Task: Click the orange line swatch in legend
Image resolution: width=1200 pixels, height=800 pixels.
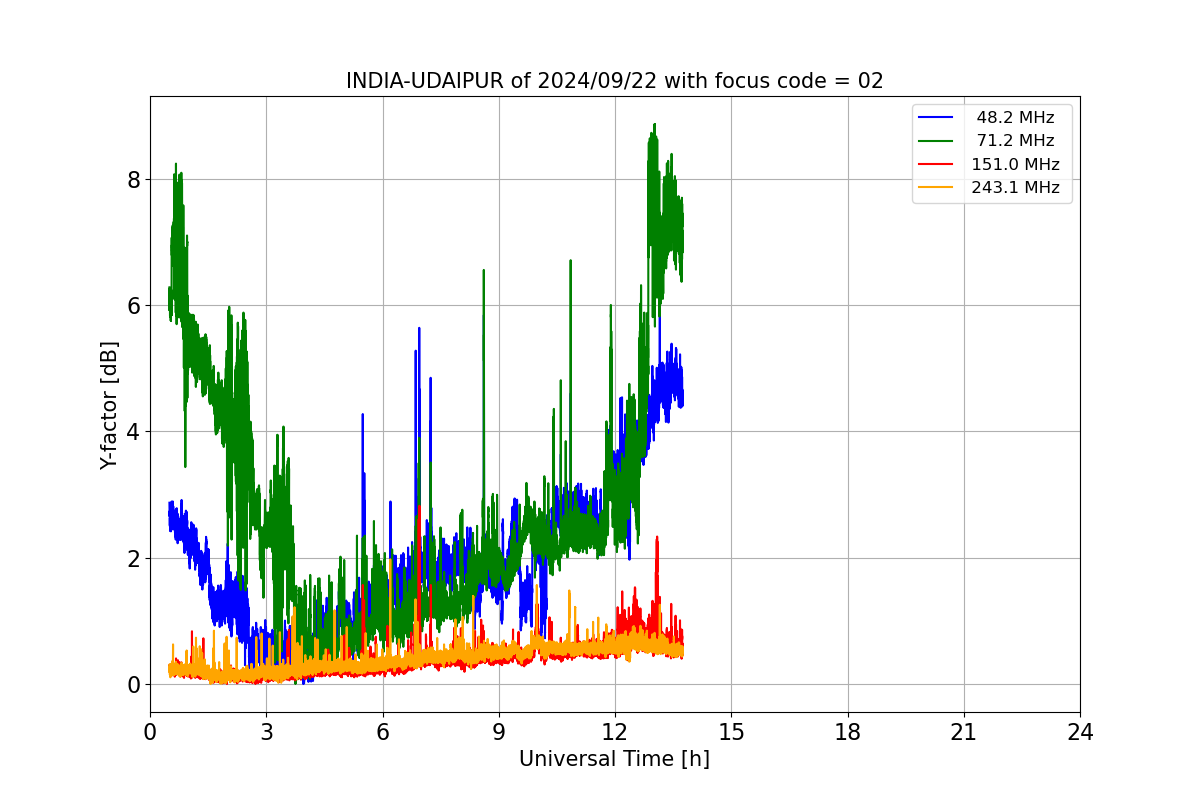Action: click(936, 188)
